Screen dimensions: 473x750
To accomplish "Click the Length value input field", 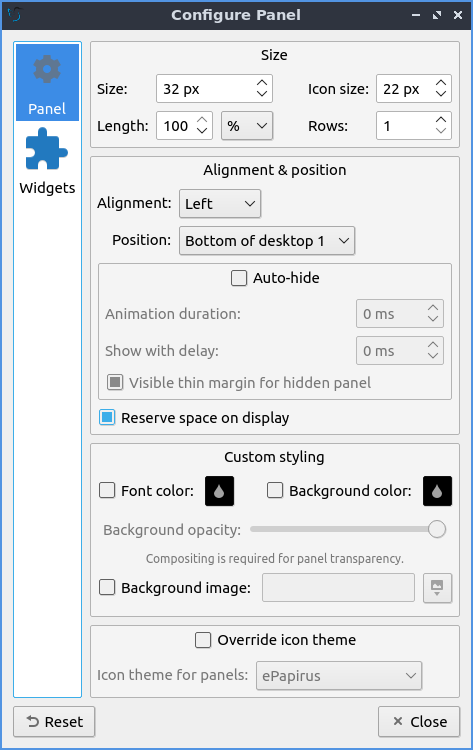I will pos(177,126).
